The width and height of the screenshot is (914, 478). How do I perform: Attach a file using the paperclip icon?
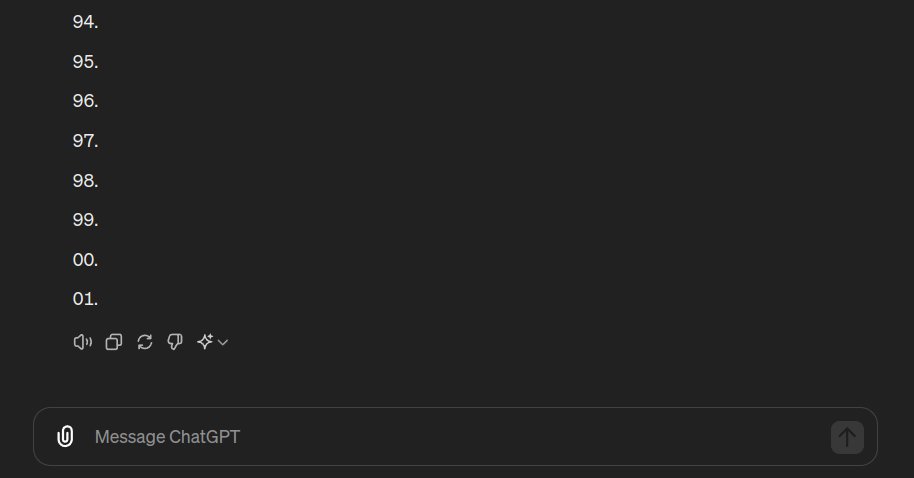click(65, 437)
